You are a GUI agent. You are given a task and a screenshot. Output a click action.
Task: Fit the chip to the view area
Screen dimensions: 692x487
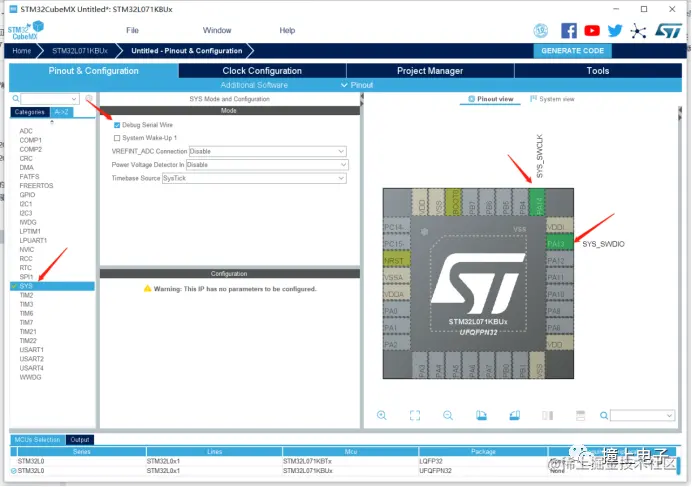(x=415, y=415)
